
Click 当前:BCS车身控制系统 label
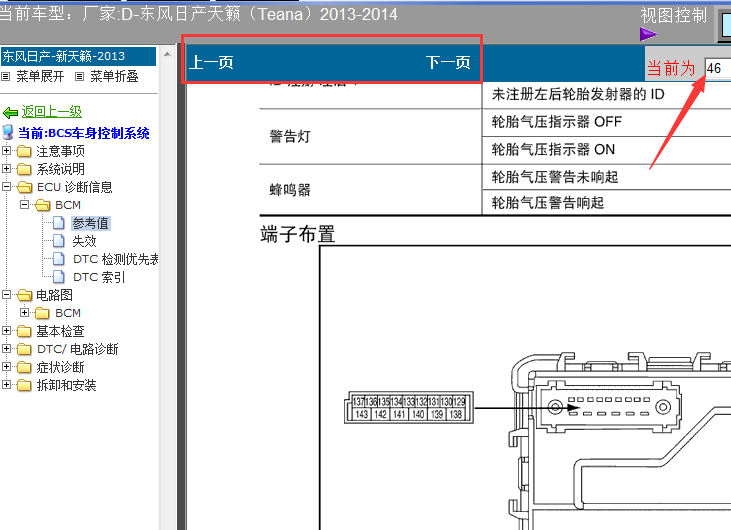pos(83,133)
